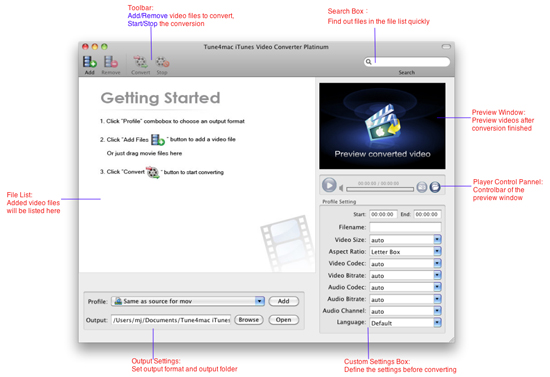
Task: Click the rightmost player control button
Action: point(435,187)
